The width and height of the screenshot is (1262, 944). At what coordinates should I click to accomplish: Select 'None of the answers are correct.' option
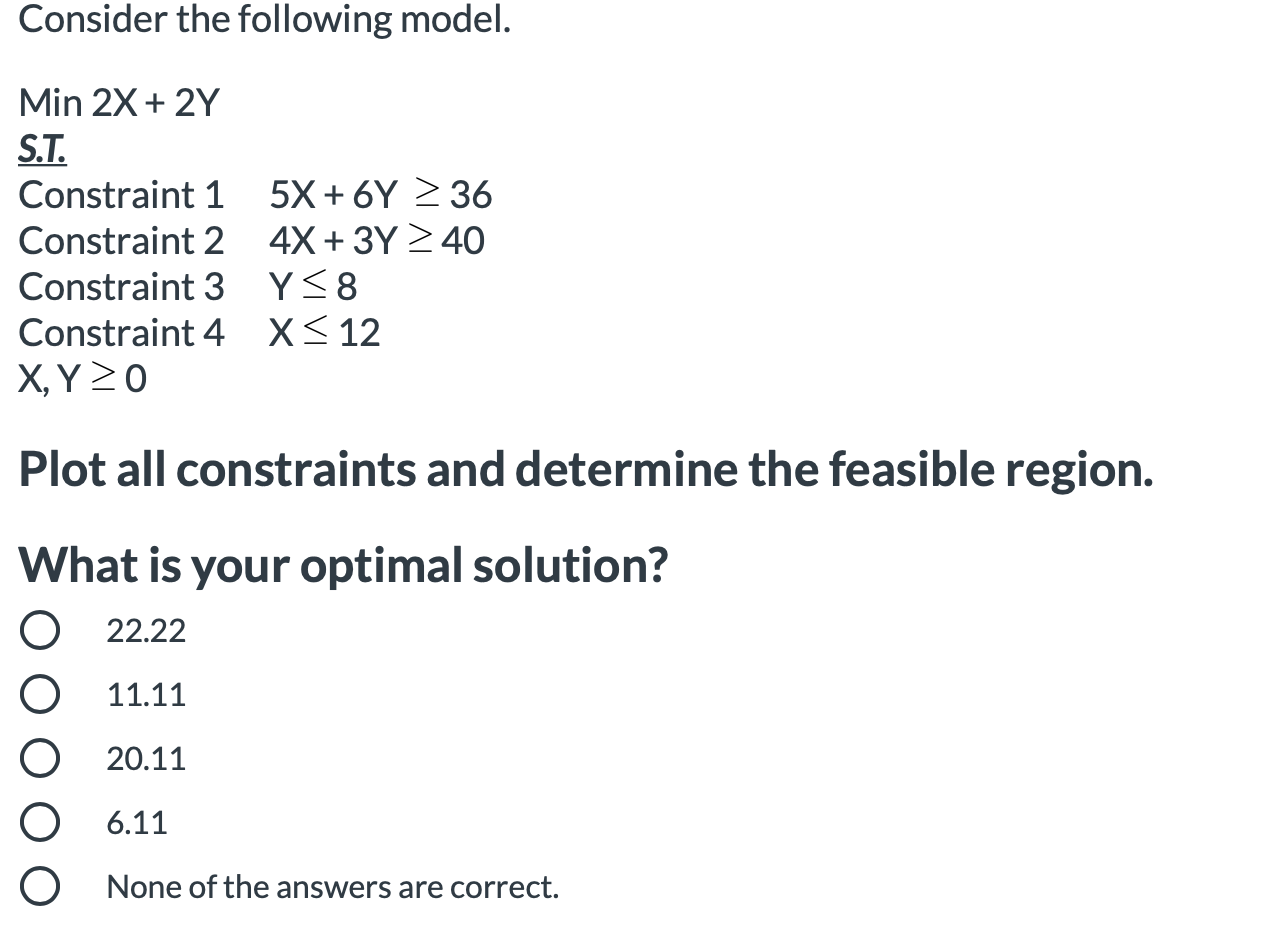[40, 886]
